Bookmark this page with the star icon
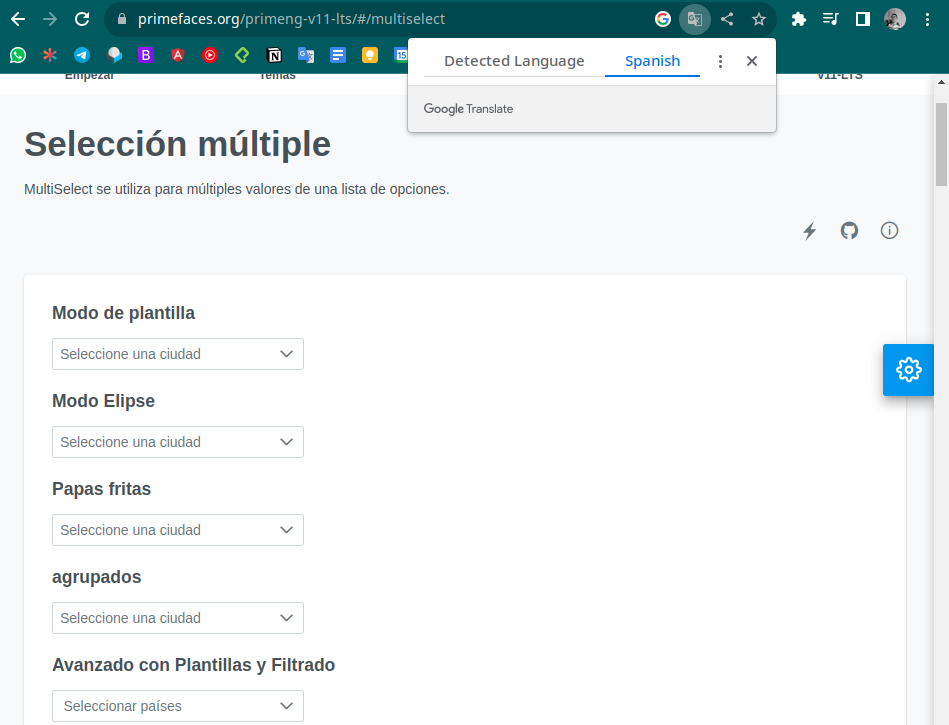 759,19
